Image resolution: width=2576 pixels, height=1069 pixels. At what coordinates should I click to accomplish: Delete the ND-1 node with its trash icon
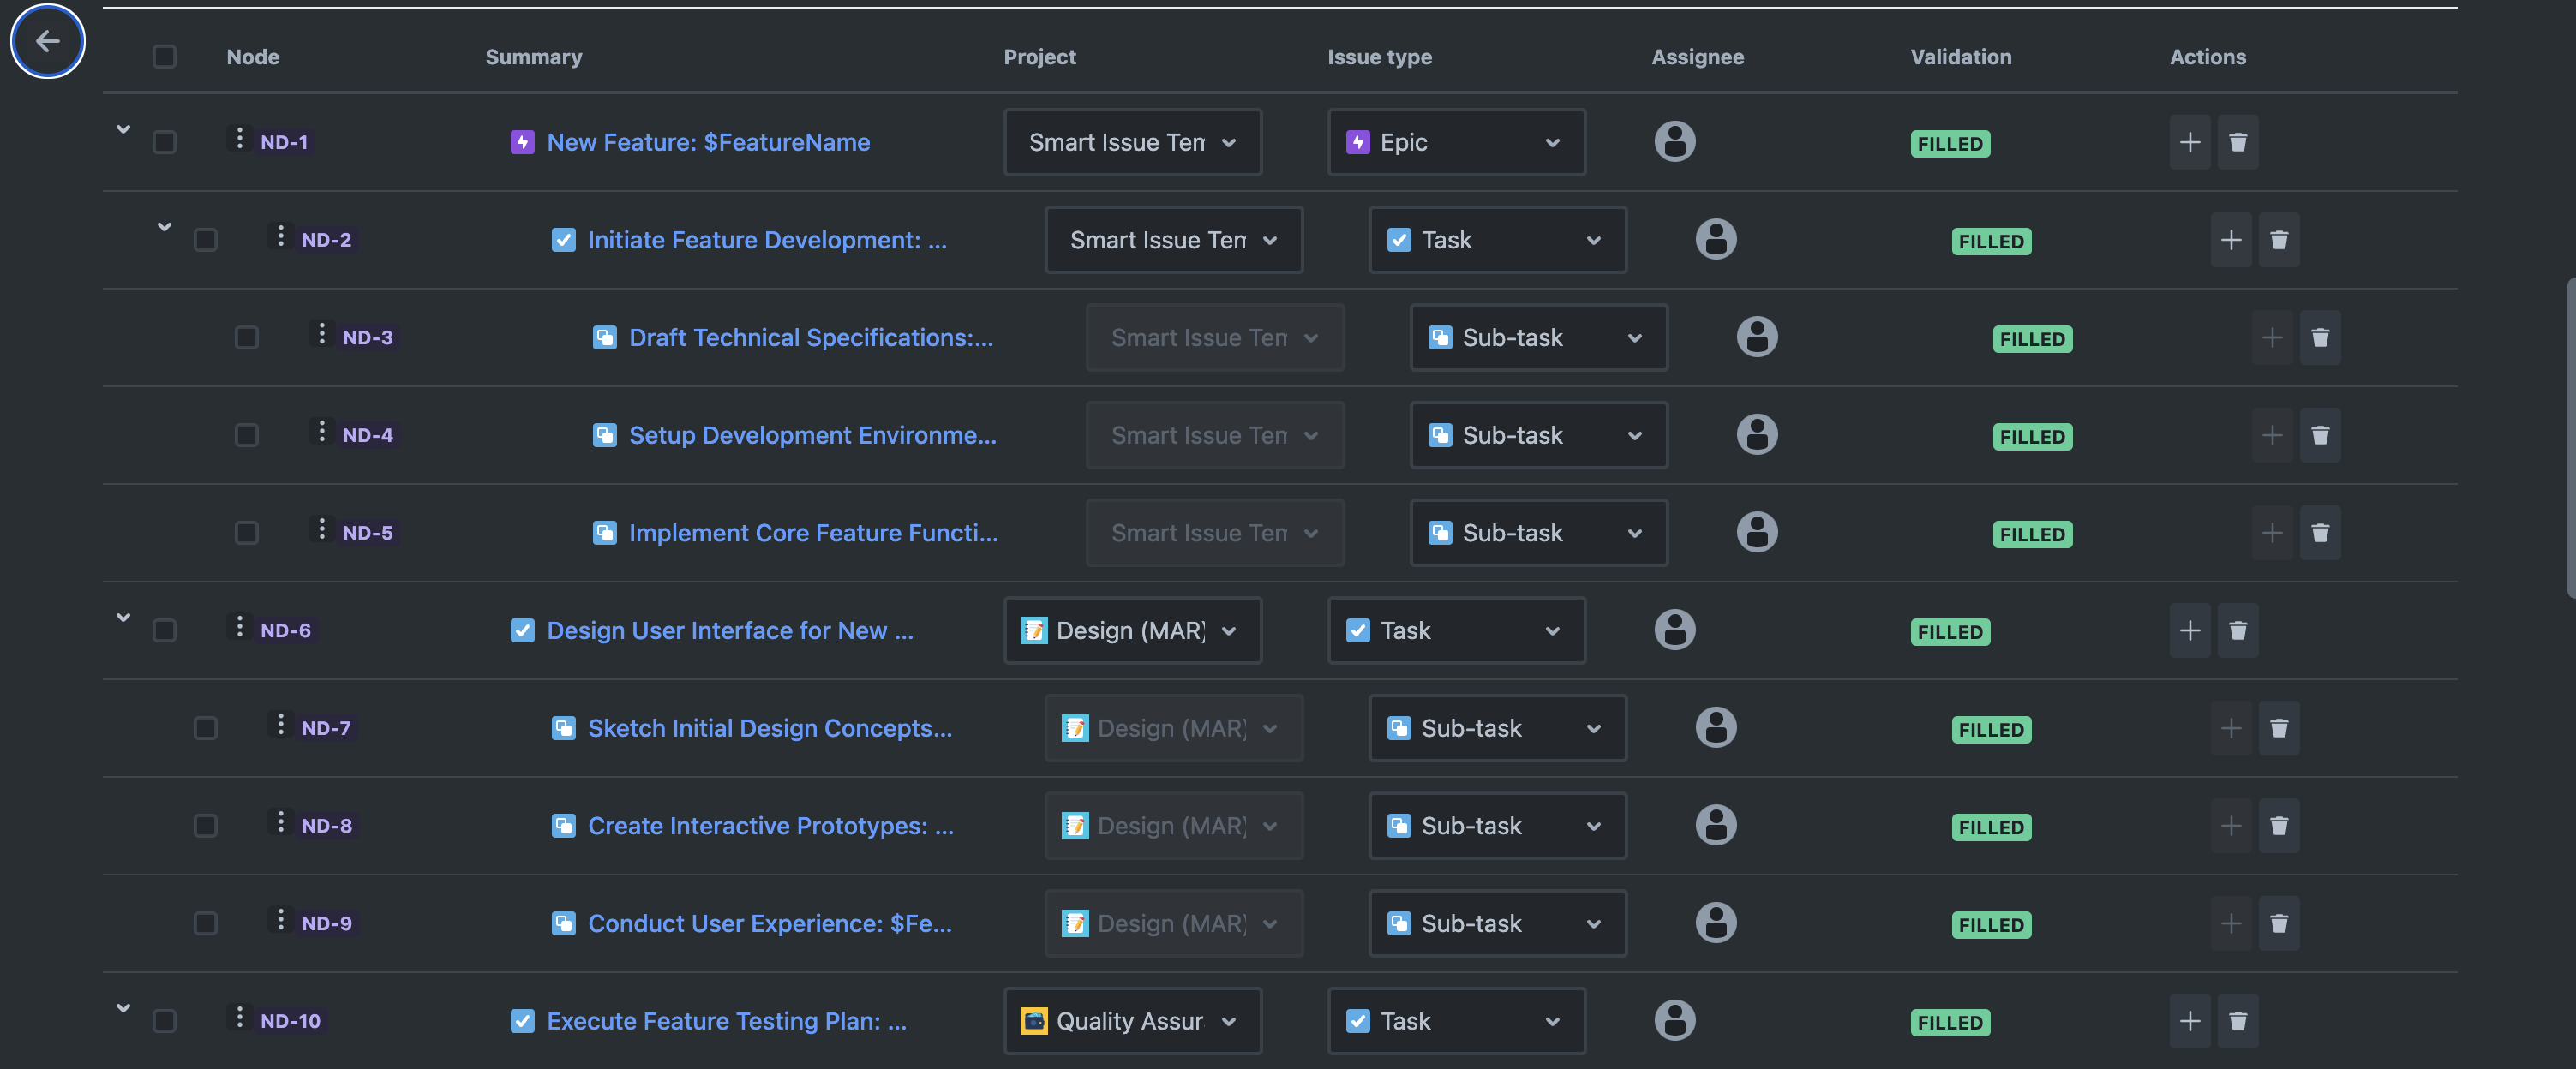click(x=2238, y=142)
